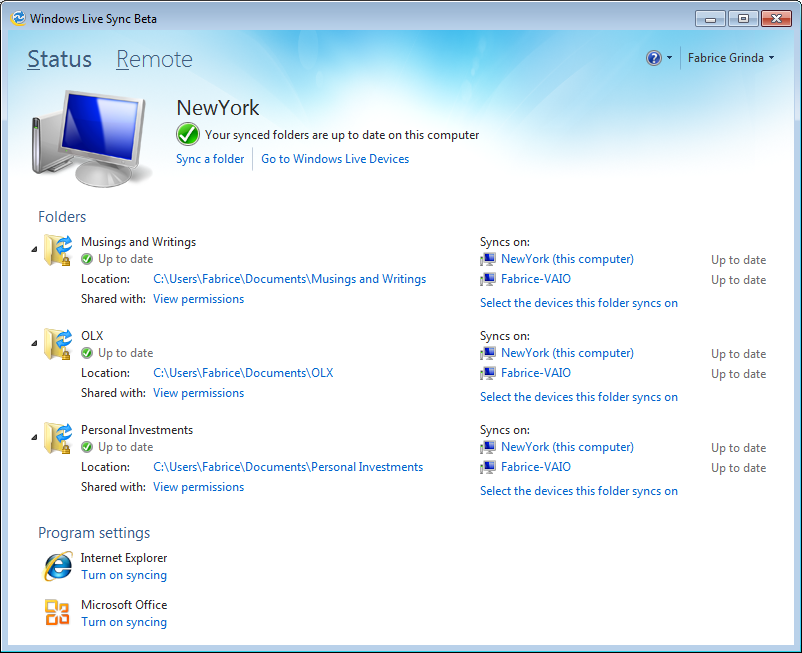Open Go to Windows Live Devices link
The image size is (802, 653).
(335, 159)
